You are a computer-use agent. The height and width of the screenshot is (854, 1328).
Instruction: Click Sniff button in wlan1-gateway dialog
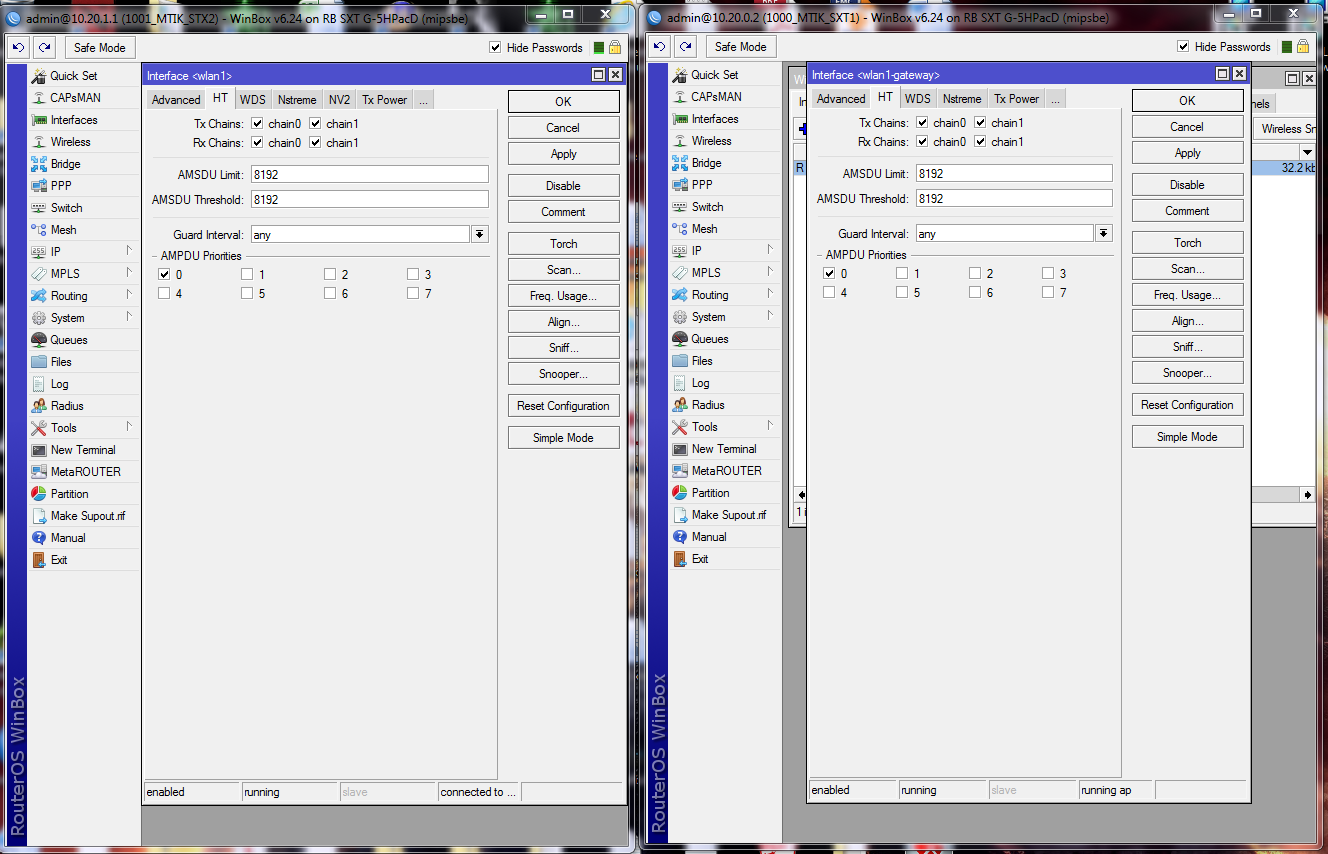click(1188, 347)
